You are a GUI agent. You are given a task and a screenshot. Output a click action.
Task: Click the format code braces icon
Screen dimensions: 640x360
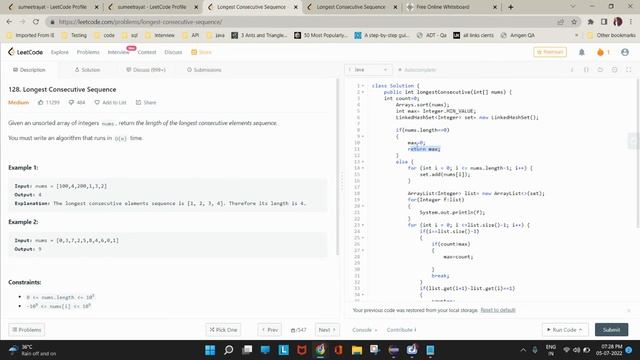586,70
